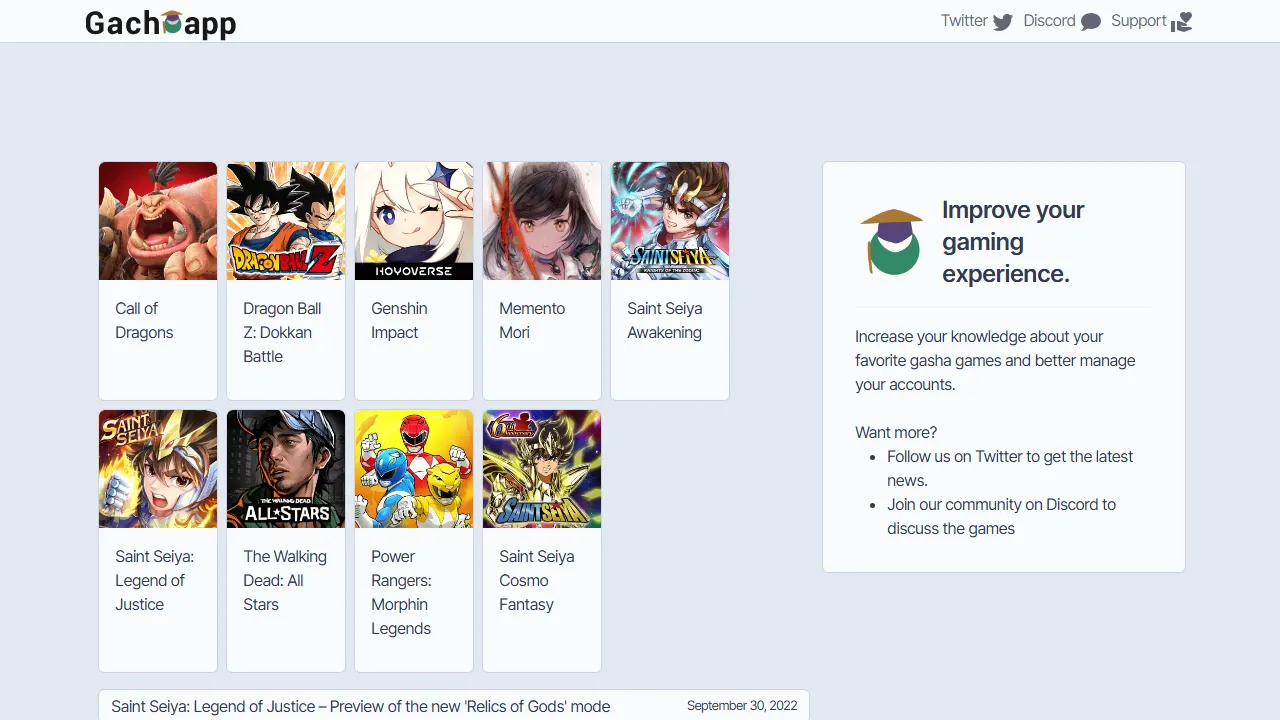This screenshot has width=1280, height=720.
Task: Open the Discord link in header
Action: [1049, 21]
